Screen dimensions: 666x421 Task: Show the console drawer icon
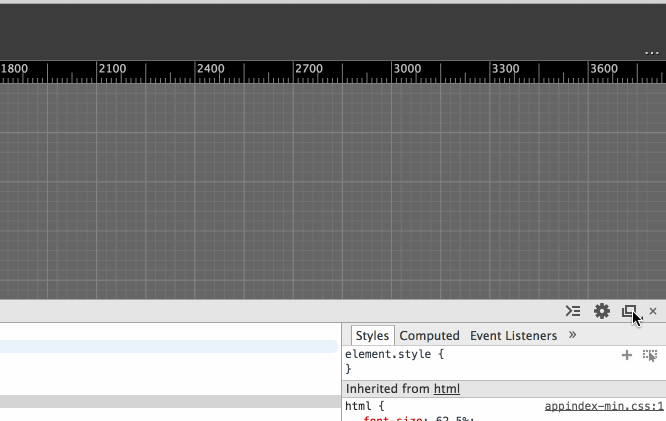click(572, 311)
